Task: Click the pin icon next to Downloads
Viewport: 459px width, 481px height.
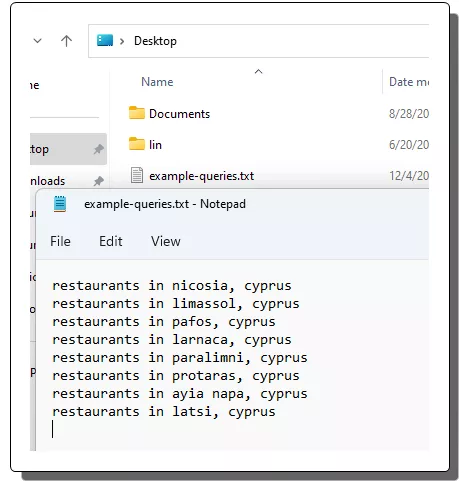Action: [x=98, y=181]
